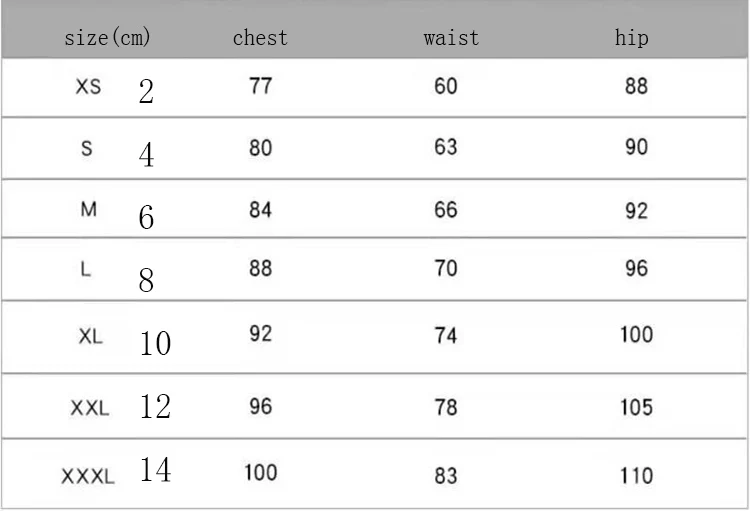
Task: Click the "hip" column header
Action: point(632,39)
